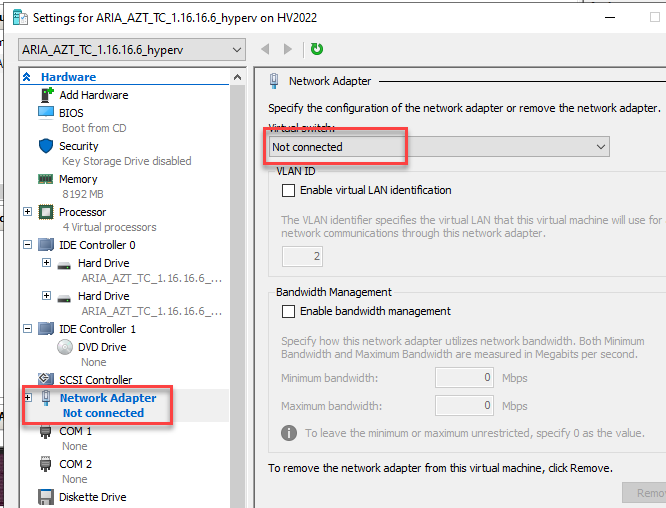
Task: Click the COM 1 port icon
Action: click(x=45, y=432)
